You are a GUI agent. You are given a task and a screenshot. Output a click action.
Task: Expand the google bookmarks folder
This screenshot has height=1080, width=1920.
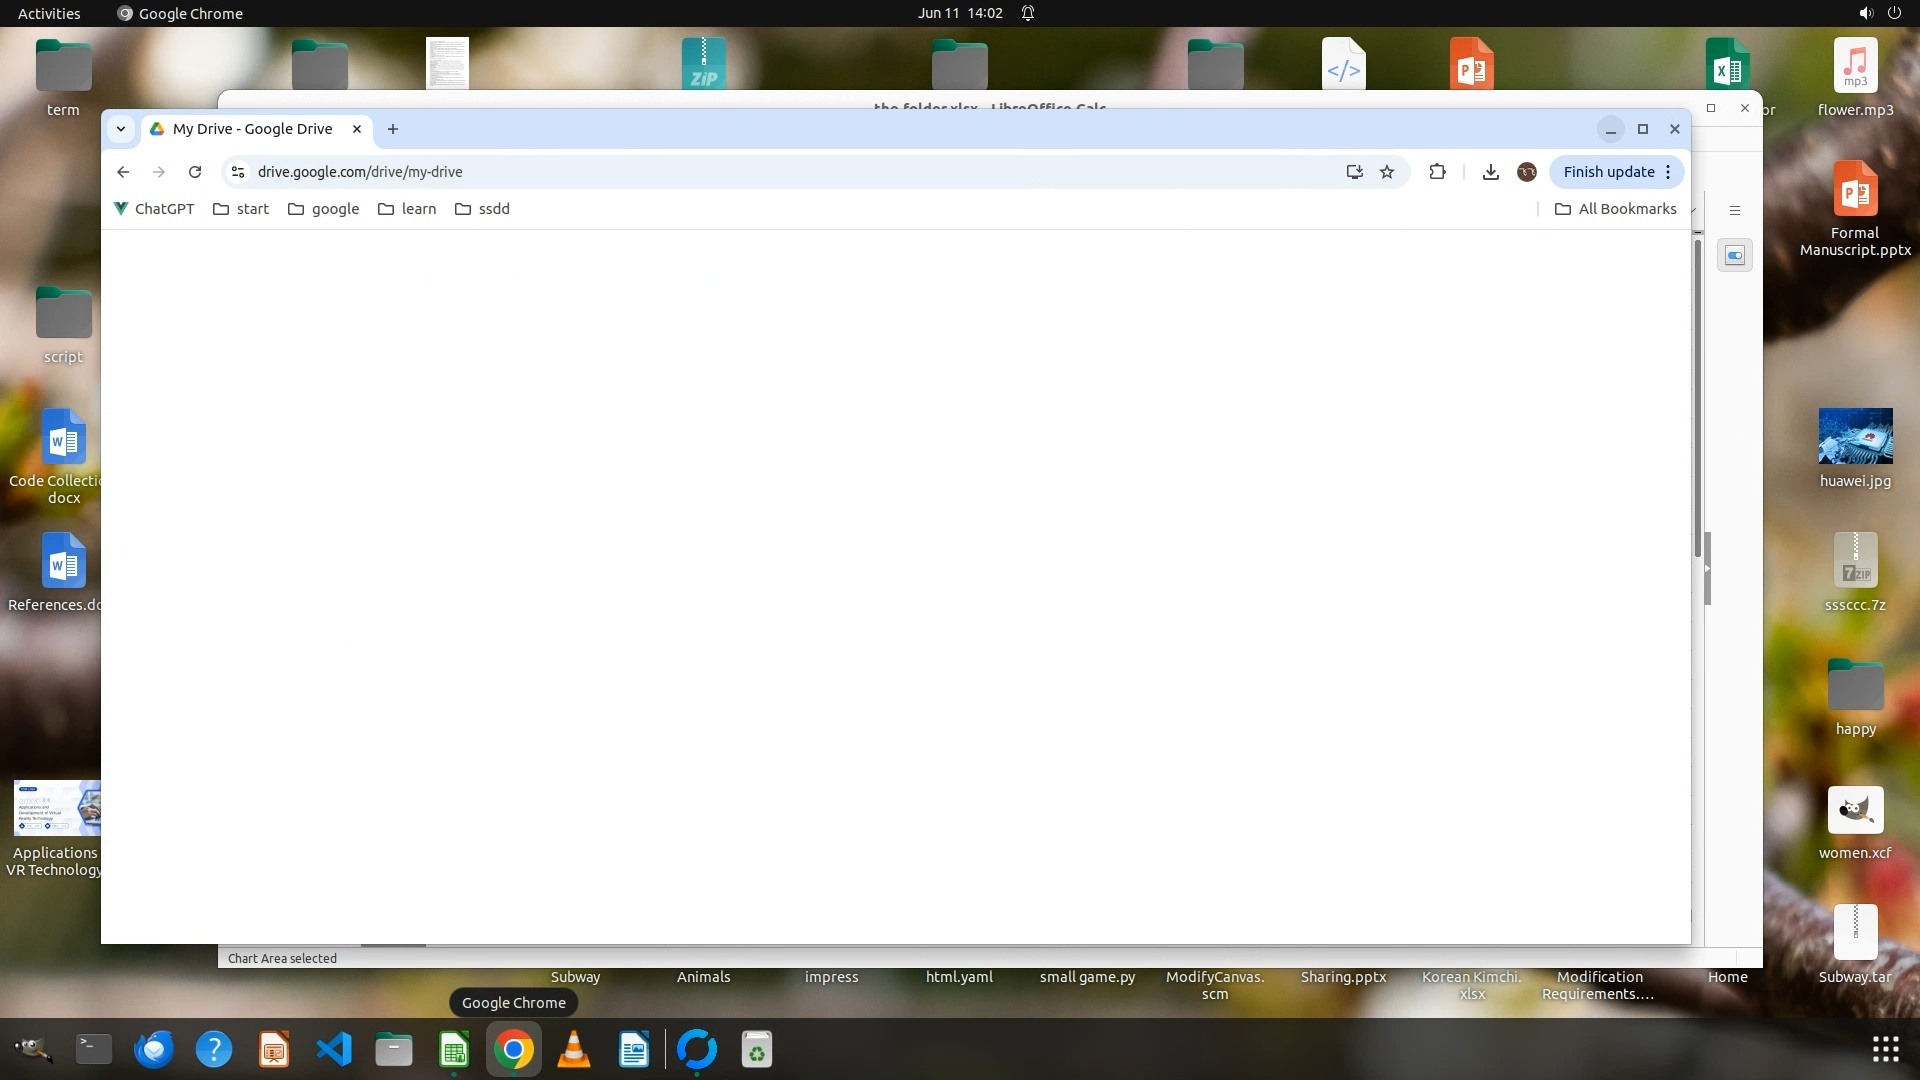coord(323,209)
